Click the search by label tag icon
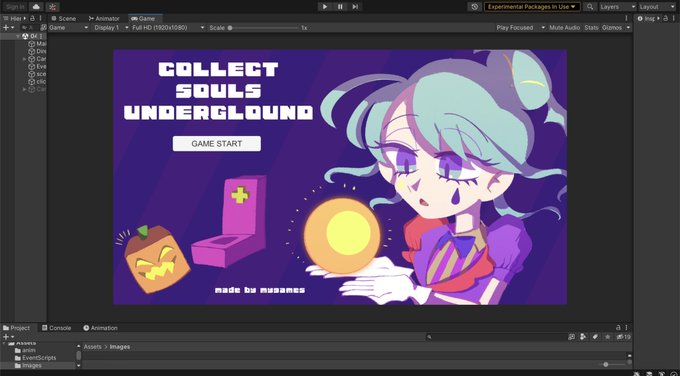The height and width of the screenshot is (376, 680). coord(595,337)
